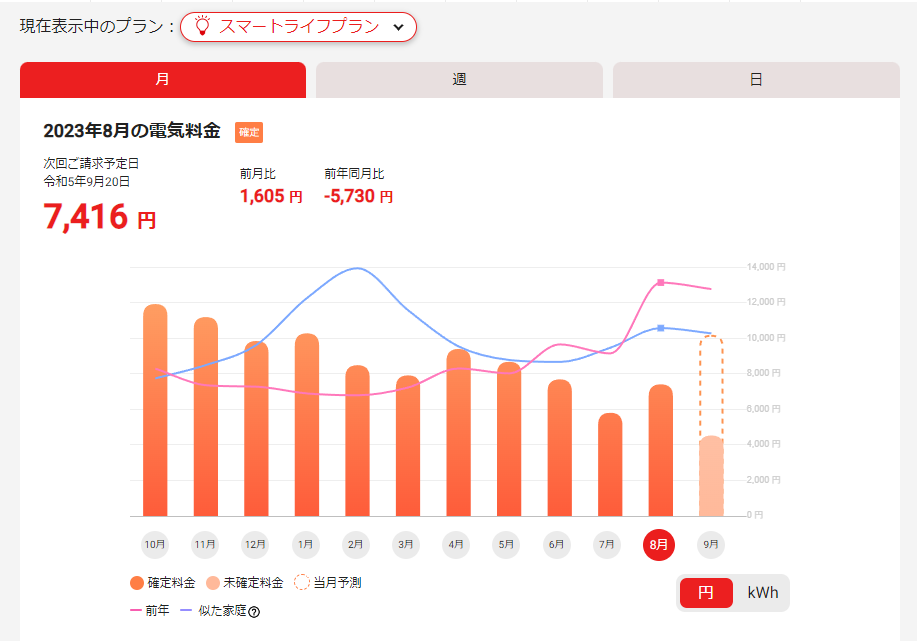This screenshot has width=917, height=641.
Task: Click the 確定料金 orange legend circle
Action: [x=137, y=583]
